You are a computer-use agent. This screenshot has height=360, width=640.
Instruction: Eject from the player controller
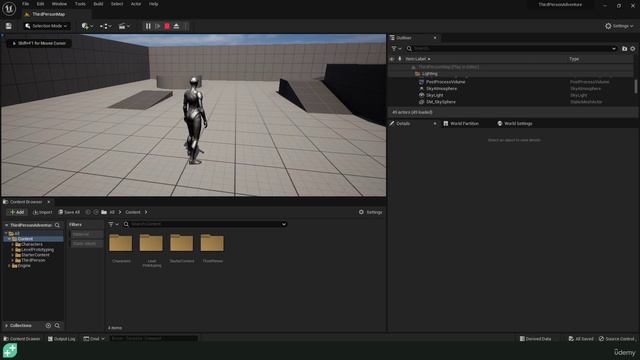pos(176,26)
